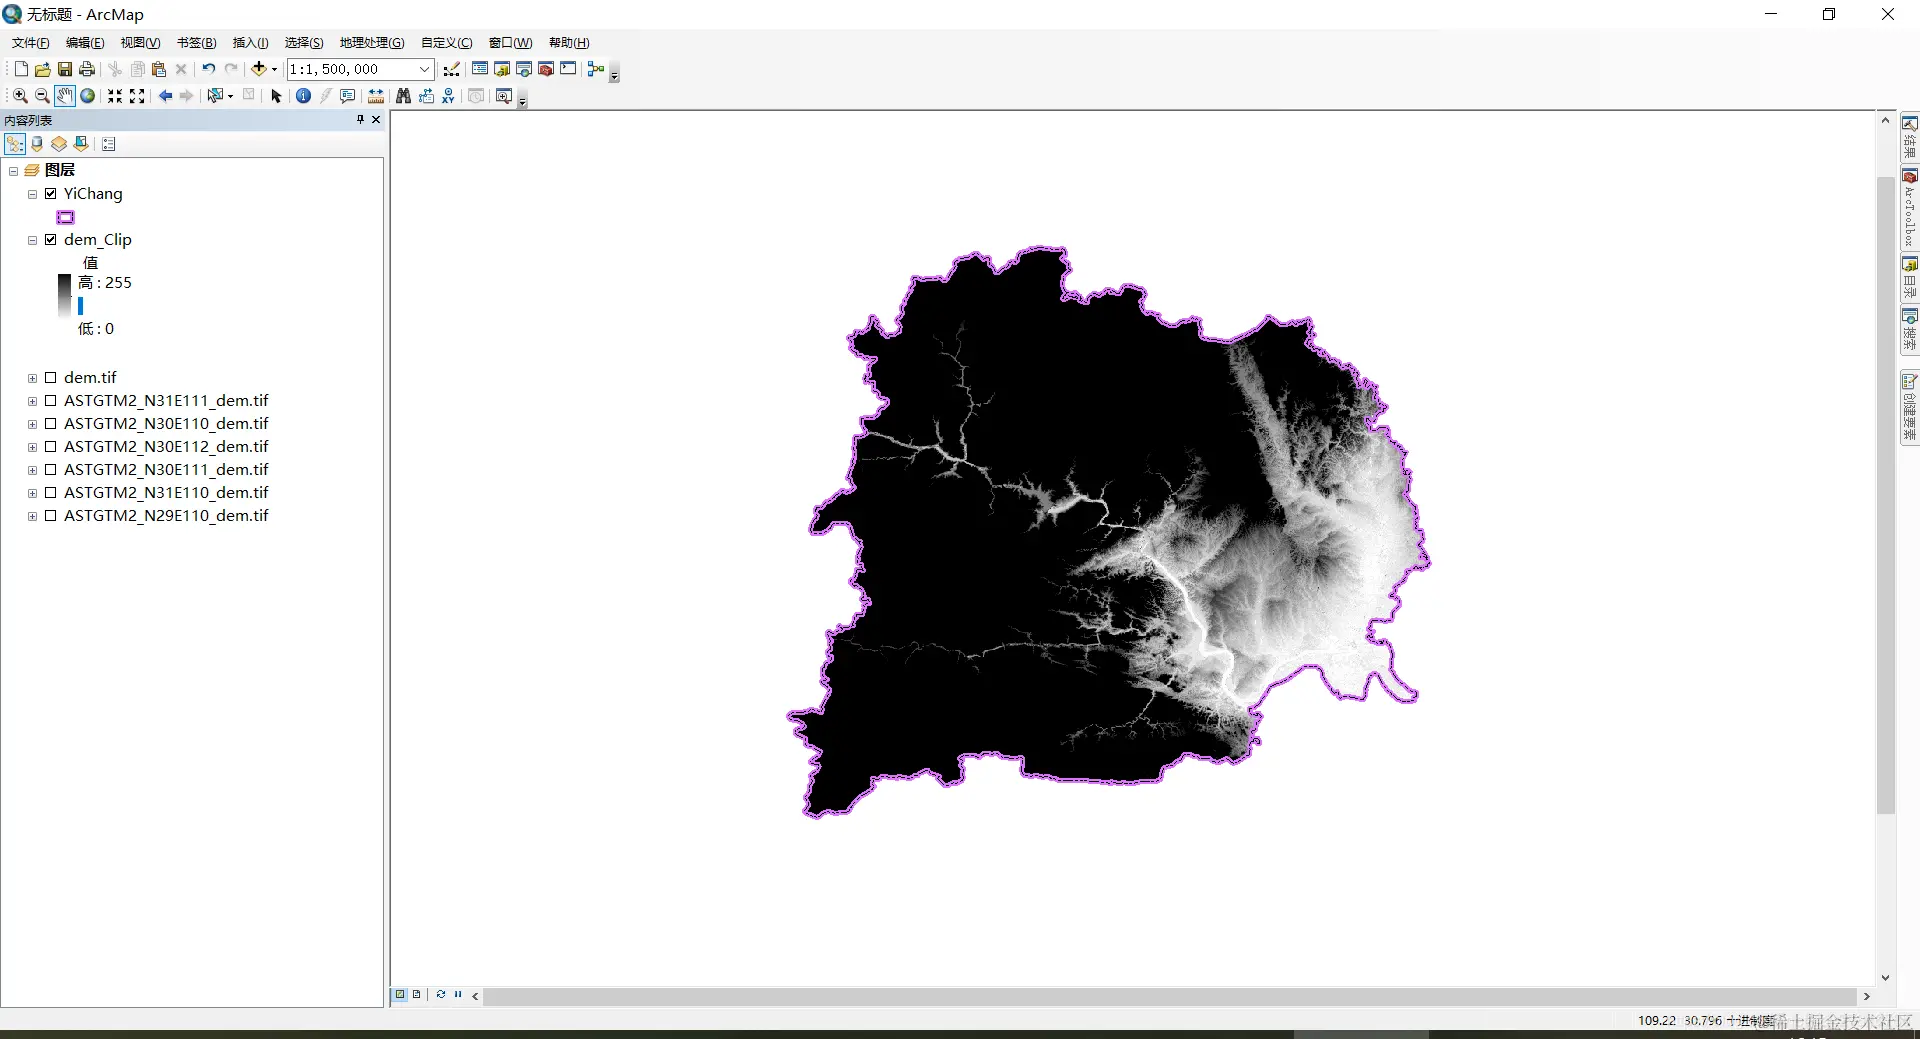Switch contents list to List By Visibility
Viewport: 1920px width, 1039px height.
coord(59,144)
